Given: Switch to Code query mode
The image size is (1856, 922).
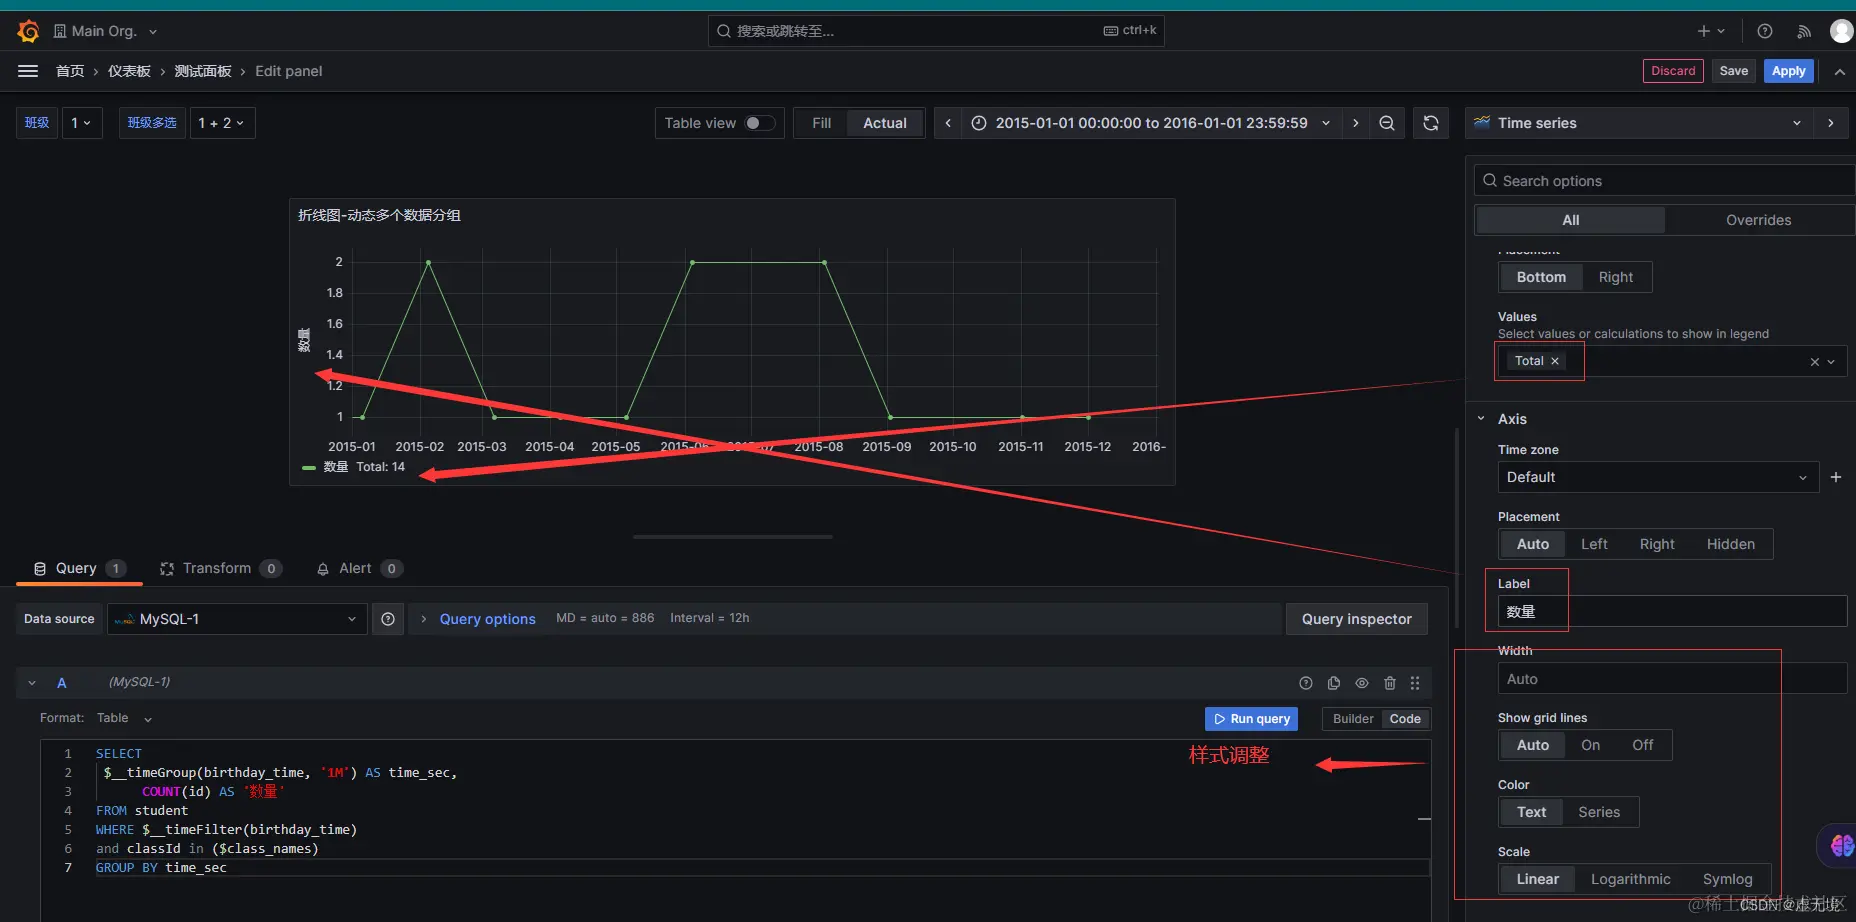Looking at the screenshot, I should (1405, 719).
